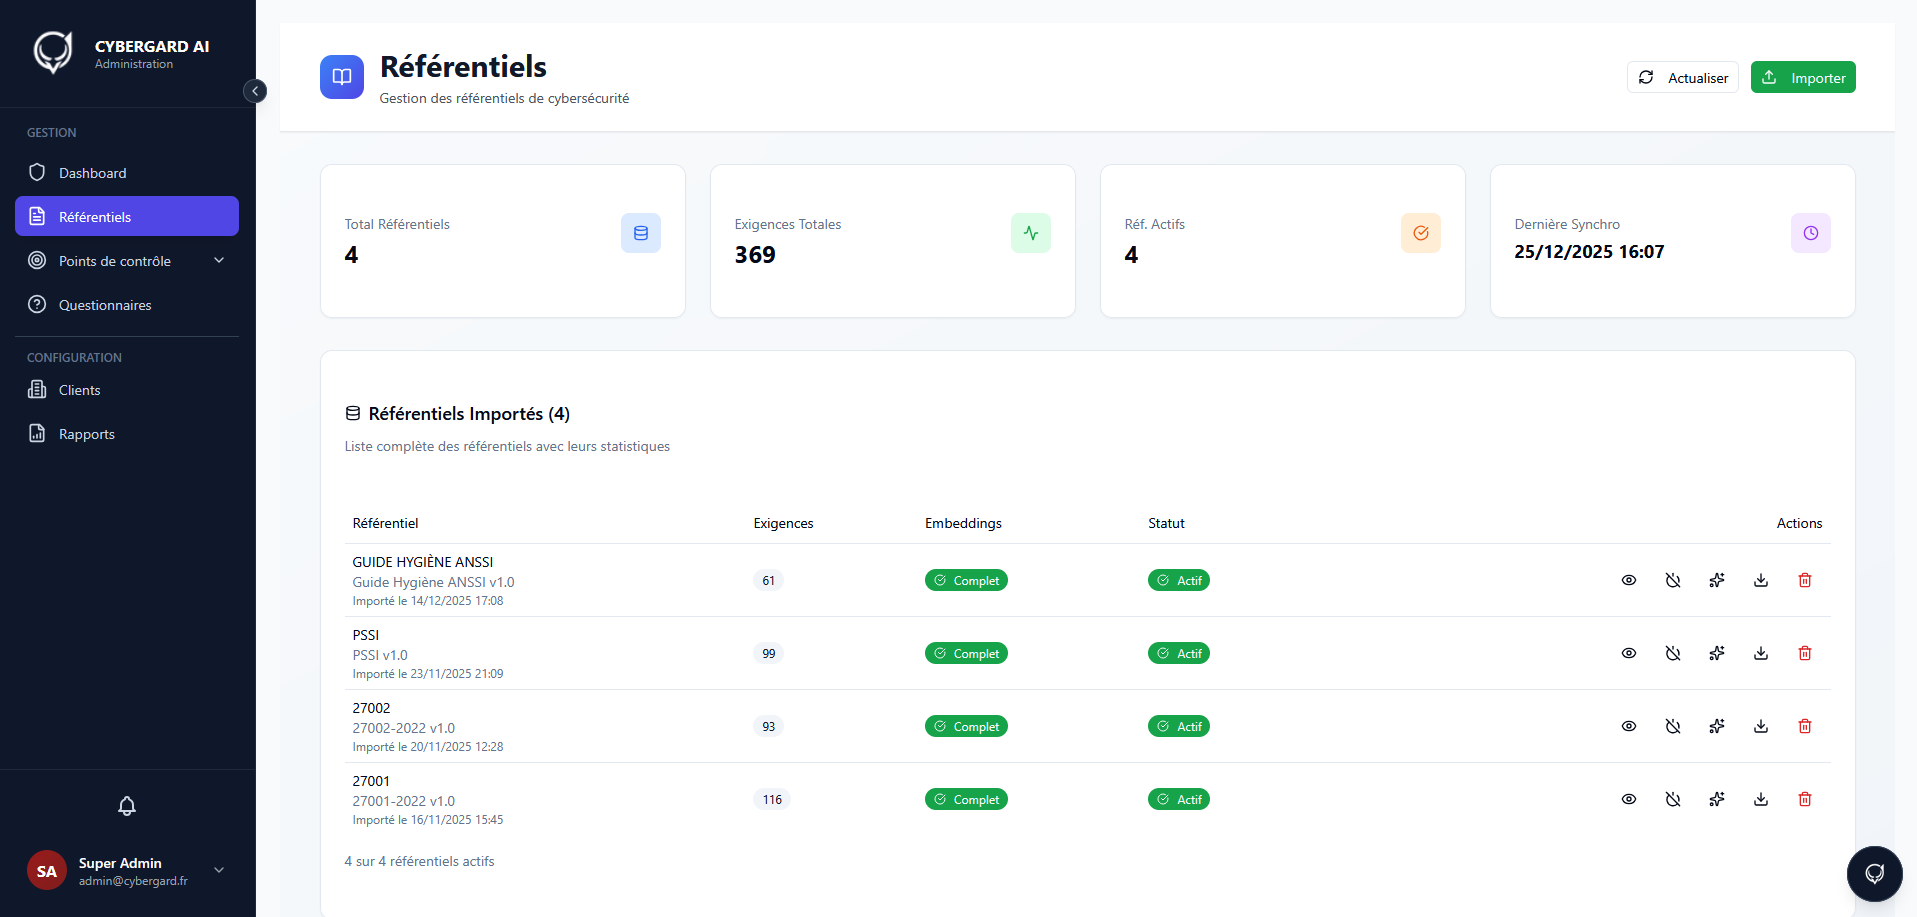Generate embeddings for GUIDE HYGIÈNE ANSSI (sparkles icon)
This screenshot has width=1917, height=917.
1717,580
